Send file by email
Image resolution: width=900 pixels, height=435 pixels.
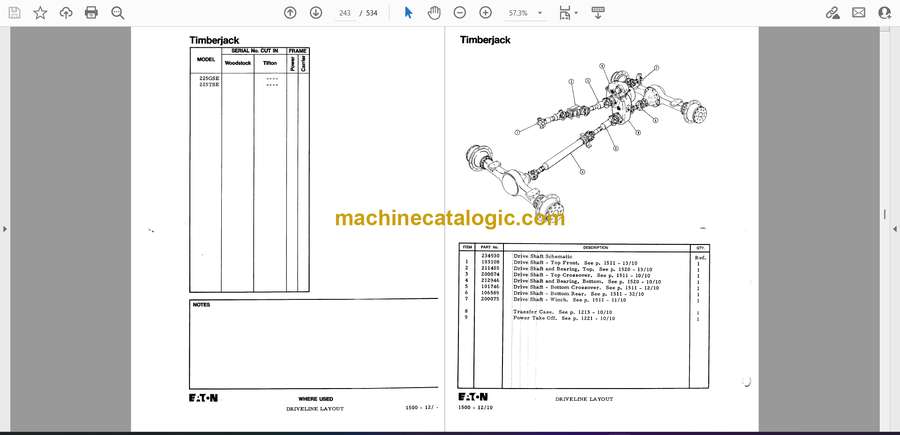(859, 13)
